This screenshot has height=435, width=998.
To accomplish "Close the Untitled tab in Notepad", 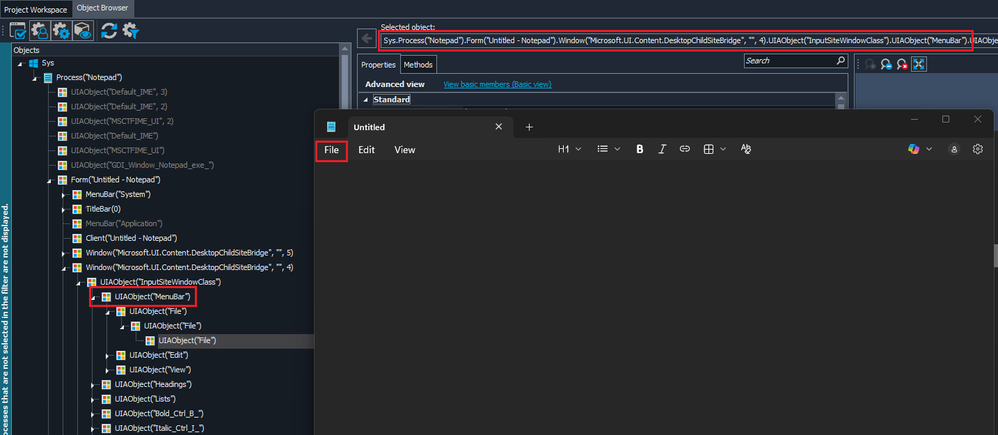I will [x=499, y=127].
